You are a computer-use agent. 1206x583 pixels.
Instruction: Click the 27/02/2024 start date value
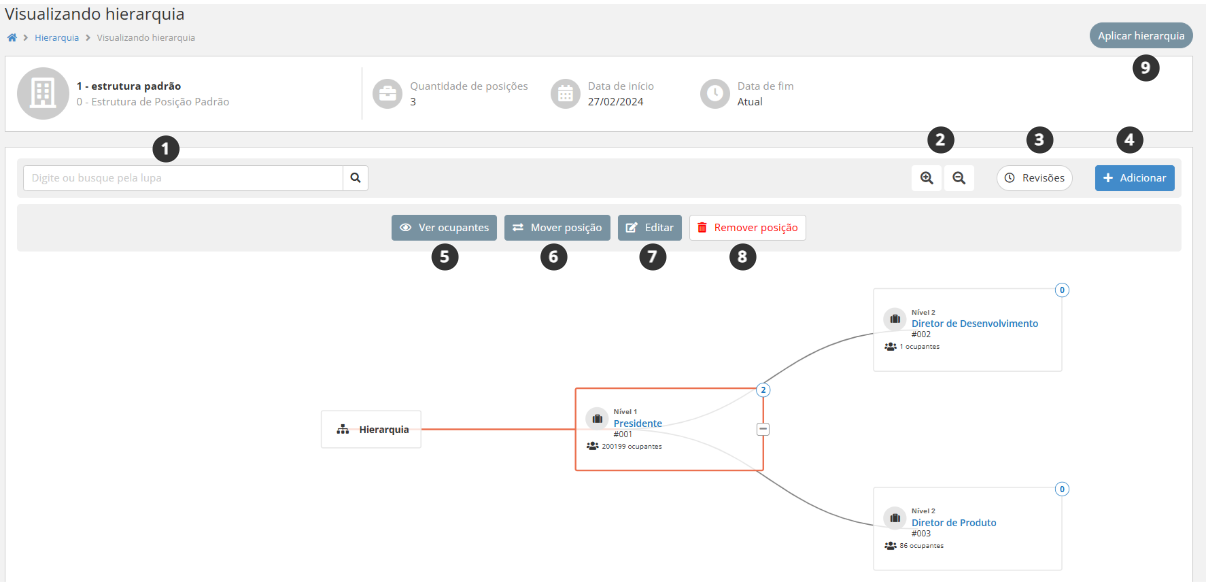(x=615, y=102)
